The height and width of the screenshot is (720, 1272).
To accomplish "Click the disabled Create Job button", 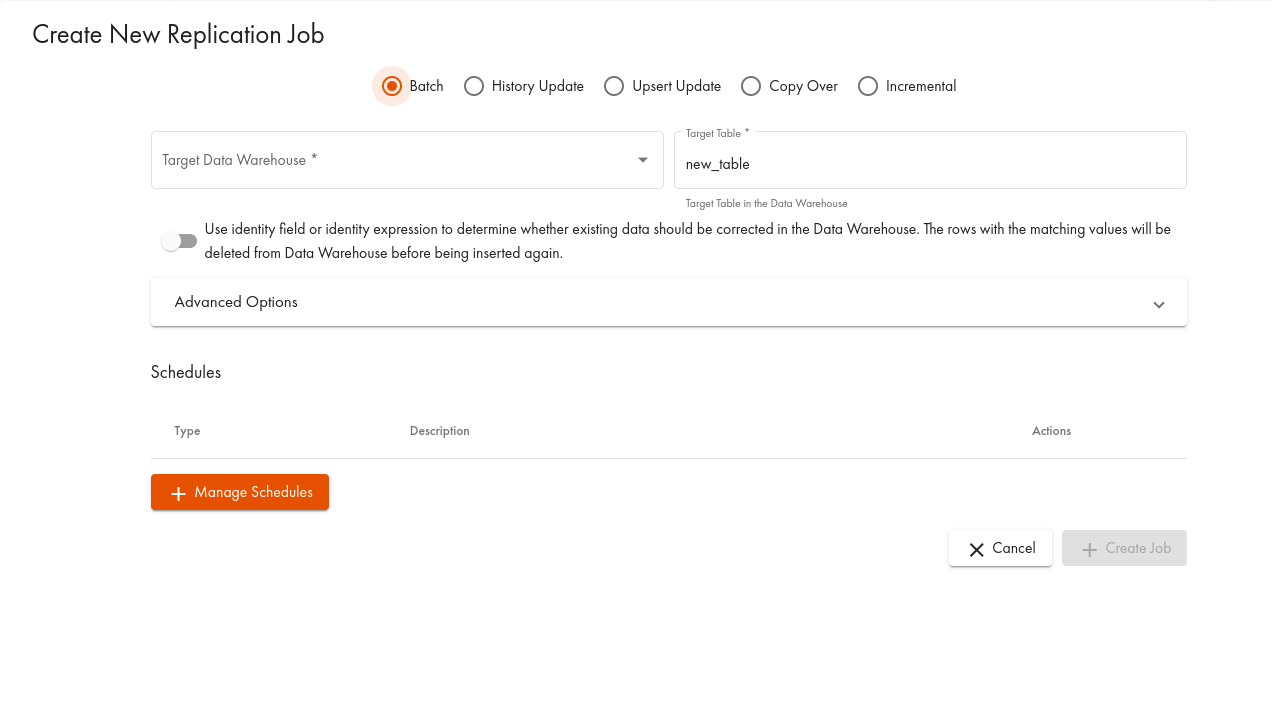I will 1124,548.
